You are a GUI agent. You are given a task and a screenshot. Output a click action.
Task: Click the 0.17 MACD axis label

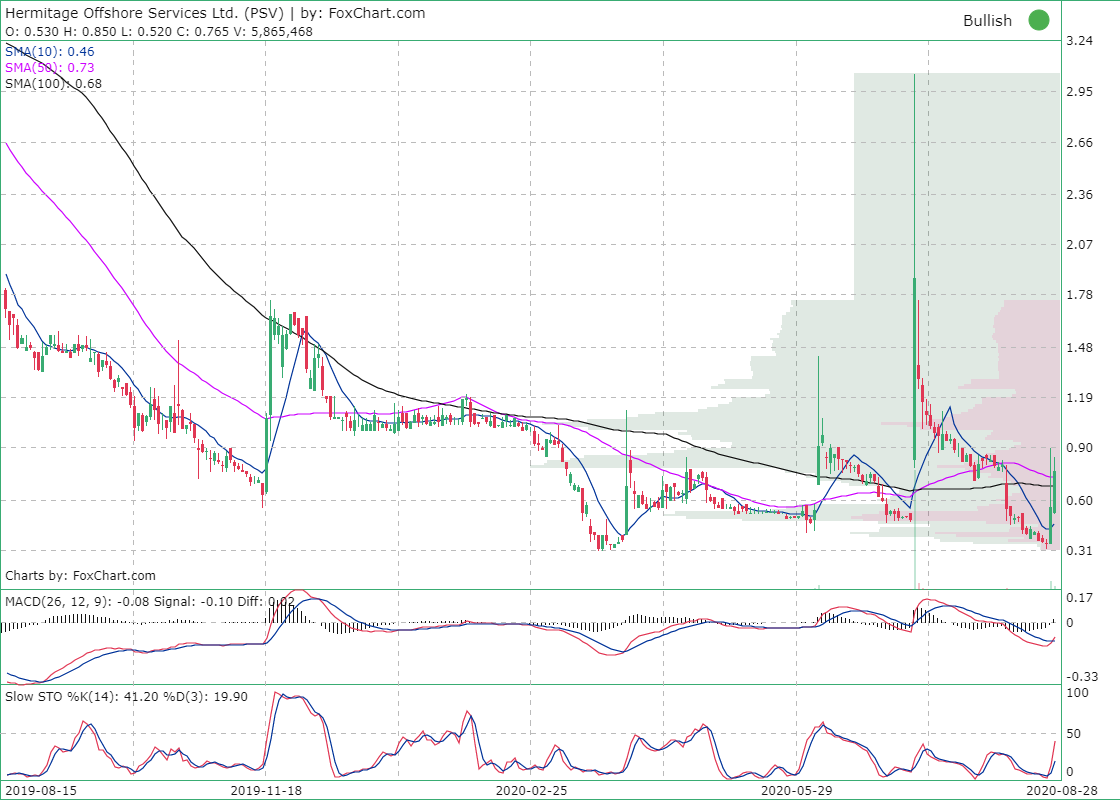(x=1079, y=597)
